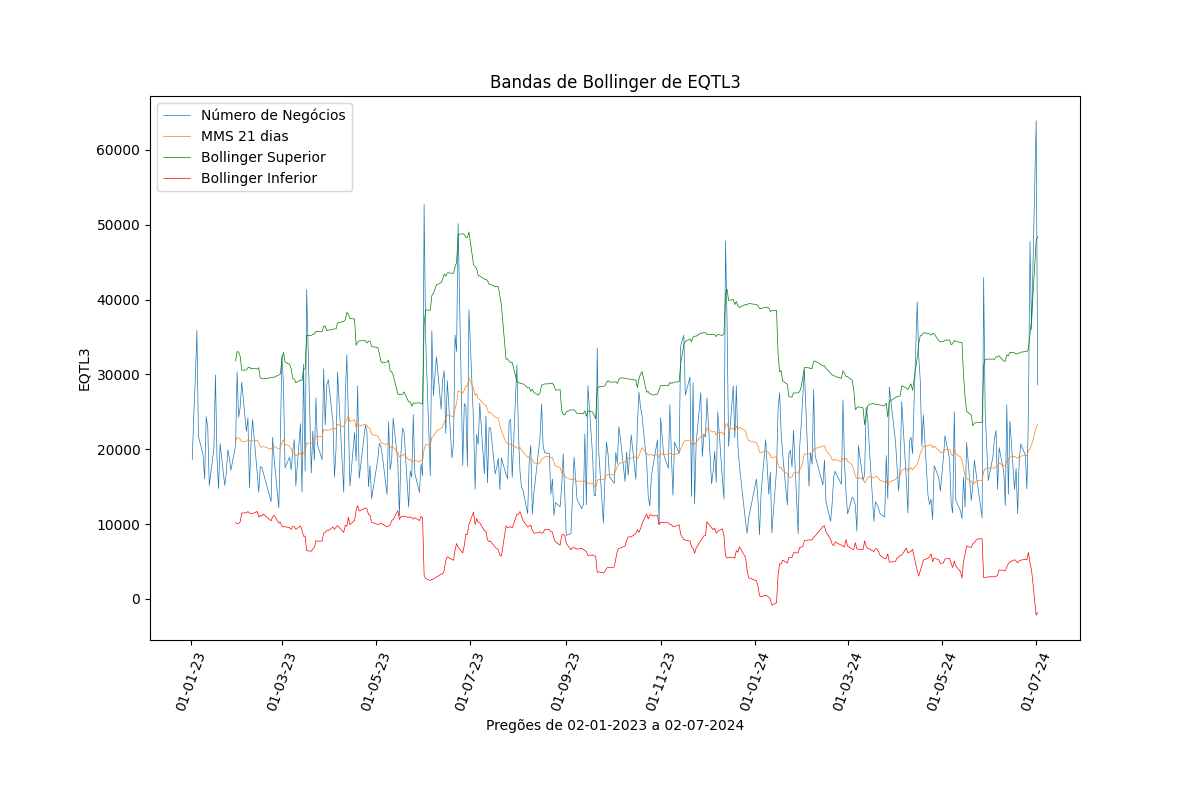Click the y-axis tick label "40000"
Screen dimensions: 1200x800
click(117, 300)
